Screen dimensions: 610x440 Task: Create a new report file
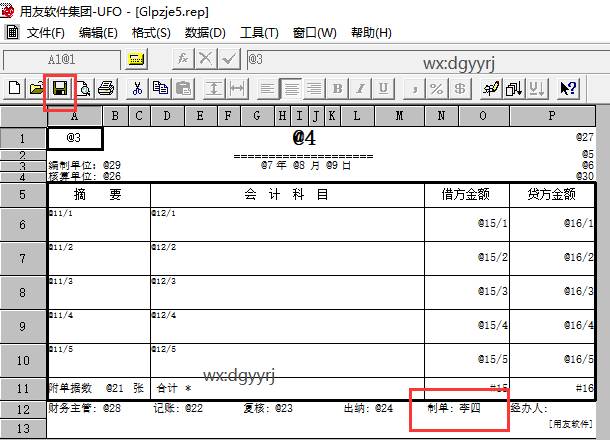pos(15,88)
